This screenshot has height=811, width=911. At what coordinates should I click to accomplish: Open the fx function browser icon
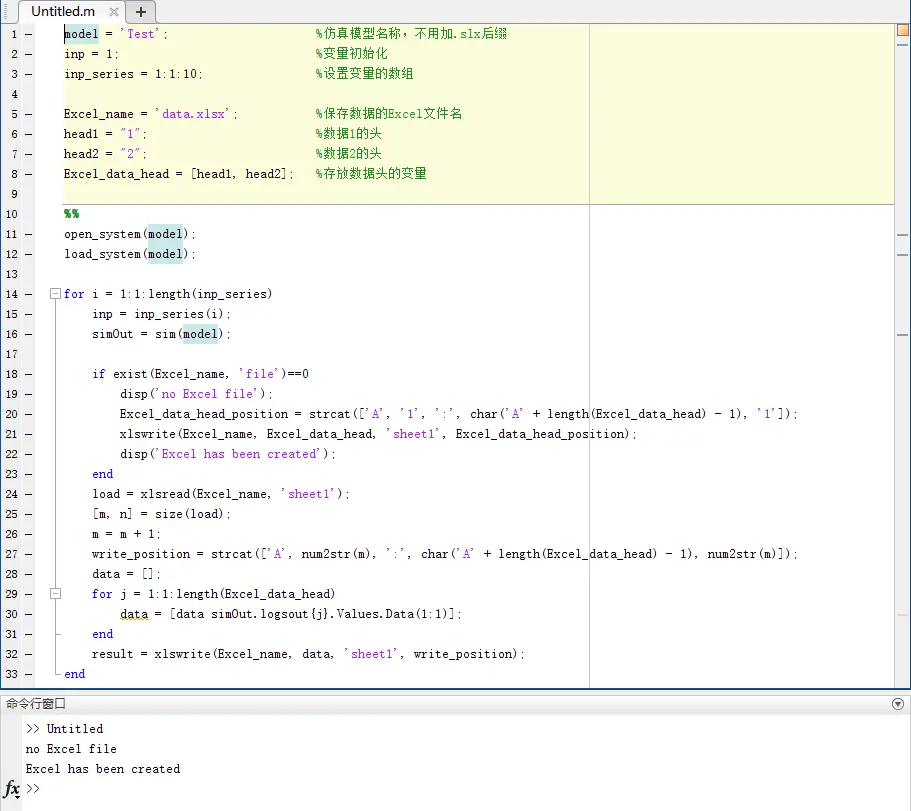click(12, 789)
